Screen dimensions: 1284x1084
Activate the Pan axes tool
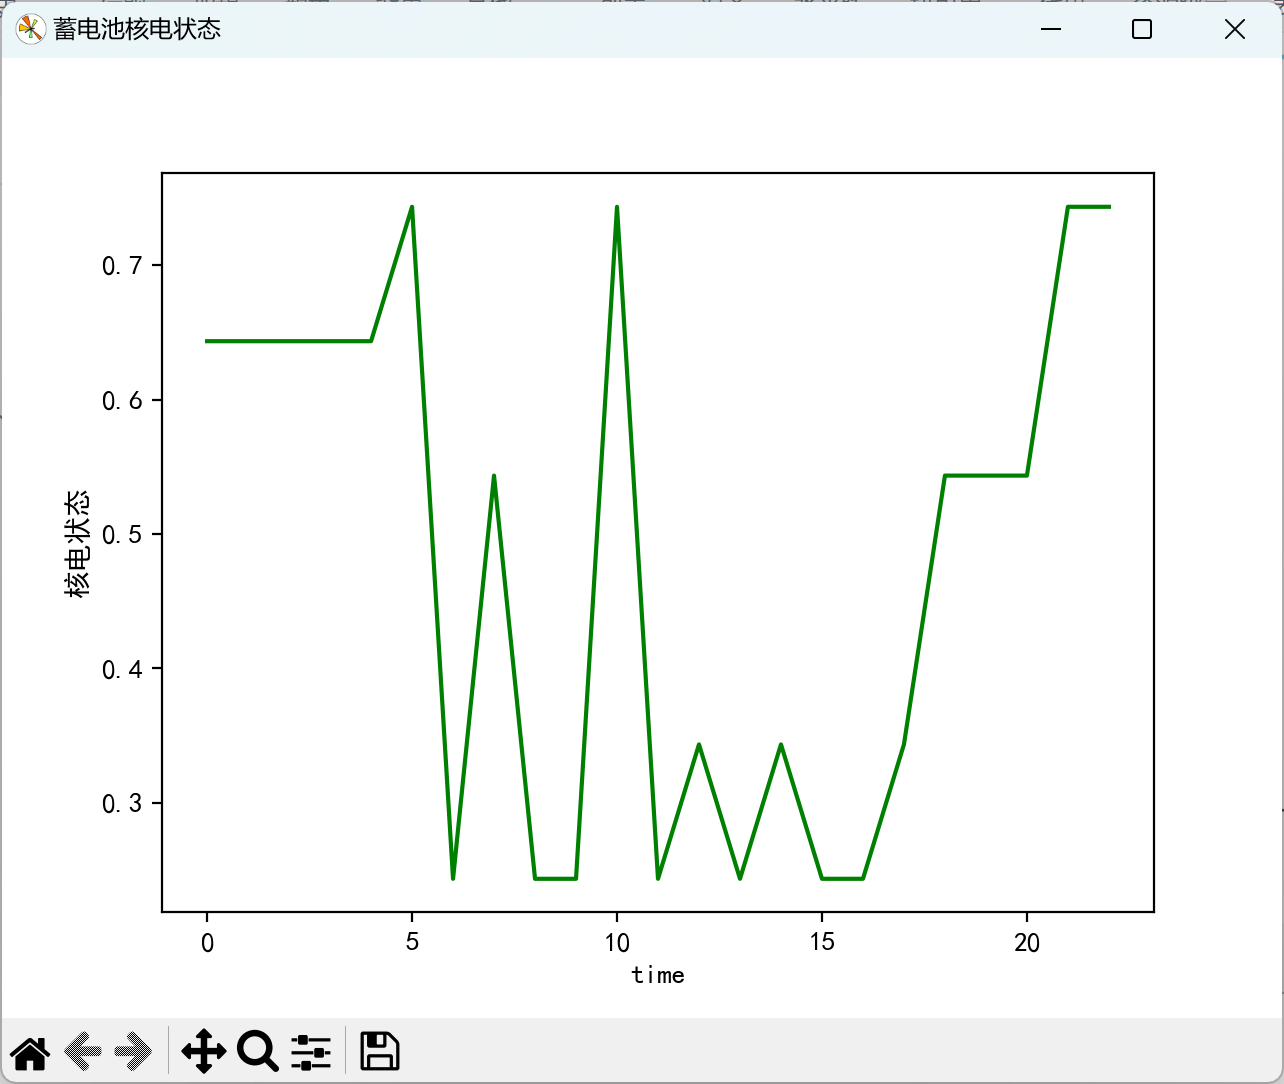(204, 1052)
